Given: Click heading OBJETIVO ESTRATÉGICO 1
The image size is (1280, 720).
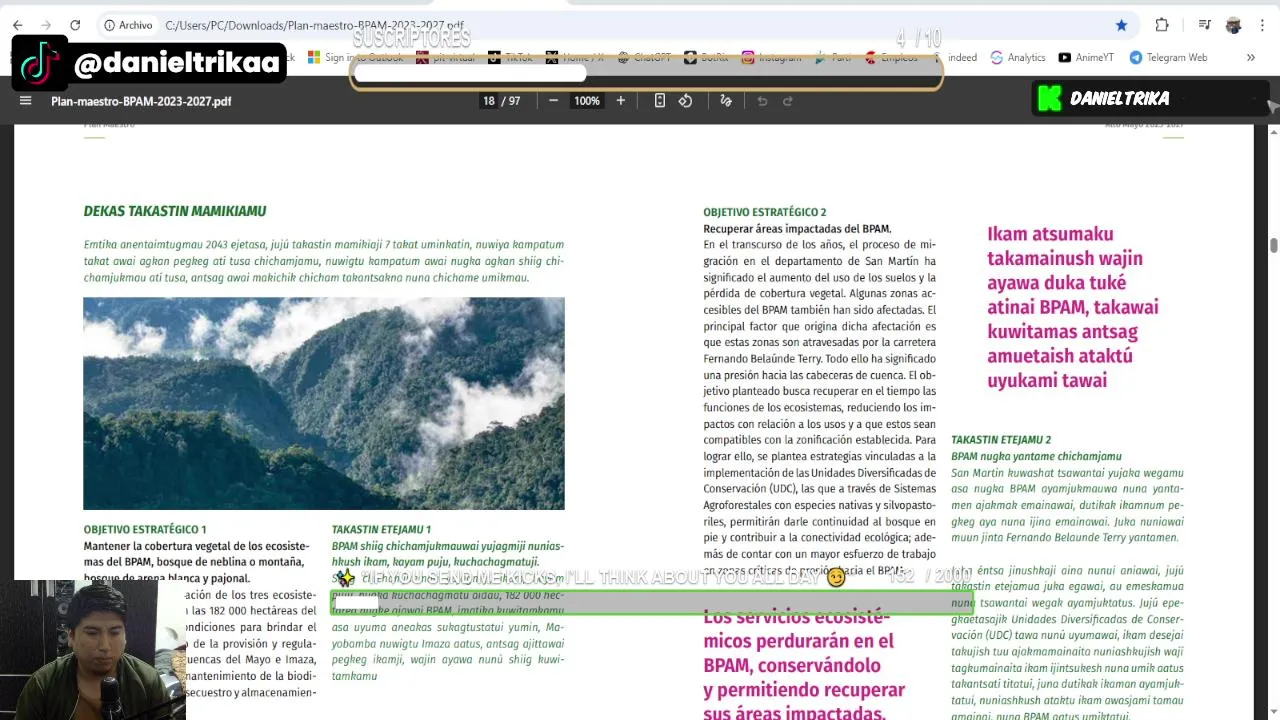Looking at the screenshot, I should point(145,529).
